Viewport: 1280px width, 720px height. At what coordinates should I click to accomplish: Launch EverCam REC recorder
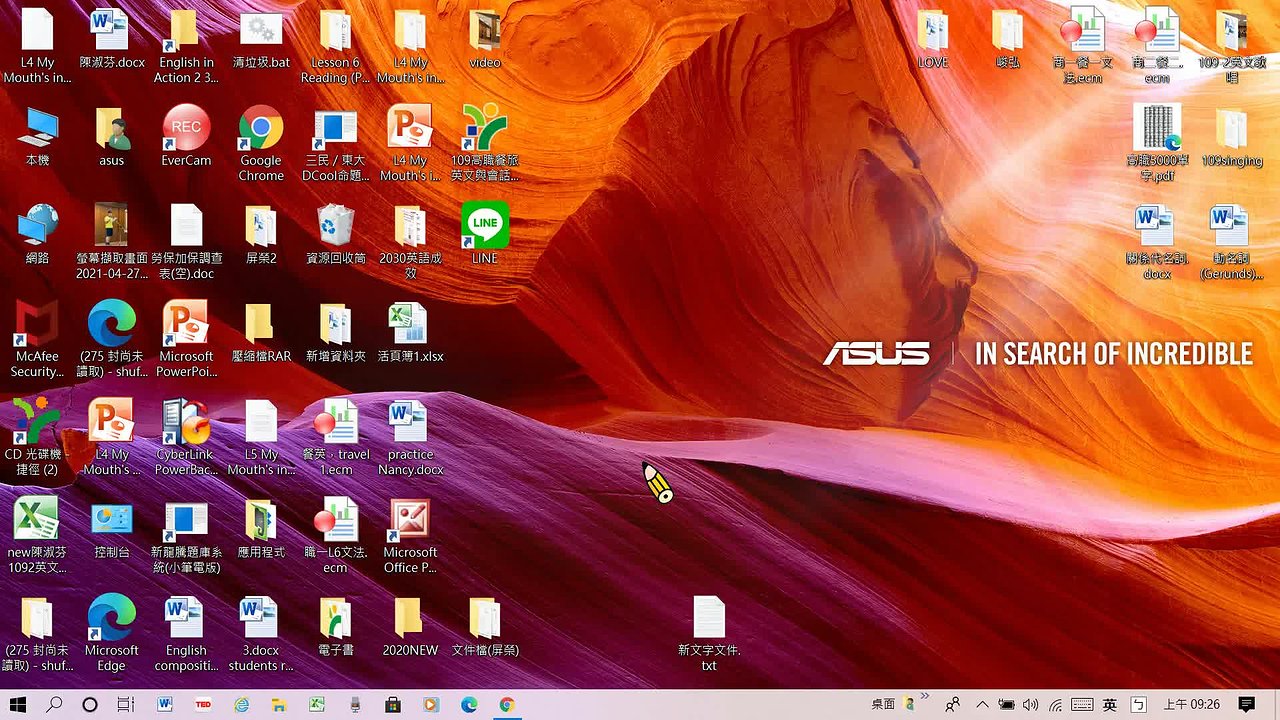pyautogui.click(x=186, y=138)
